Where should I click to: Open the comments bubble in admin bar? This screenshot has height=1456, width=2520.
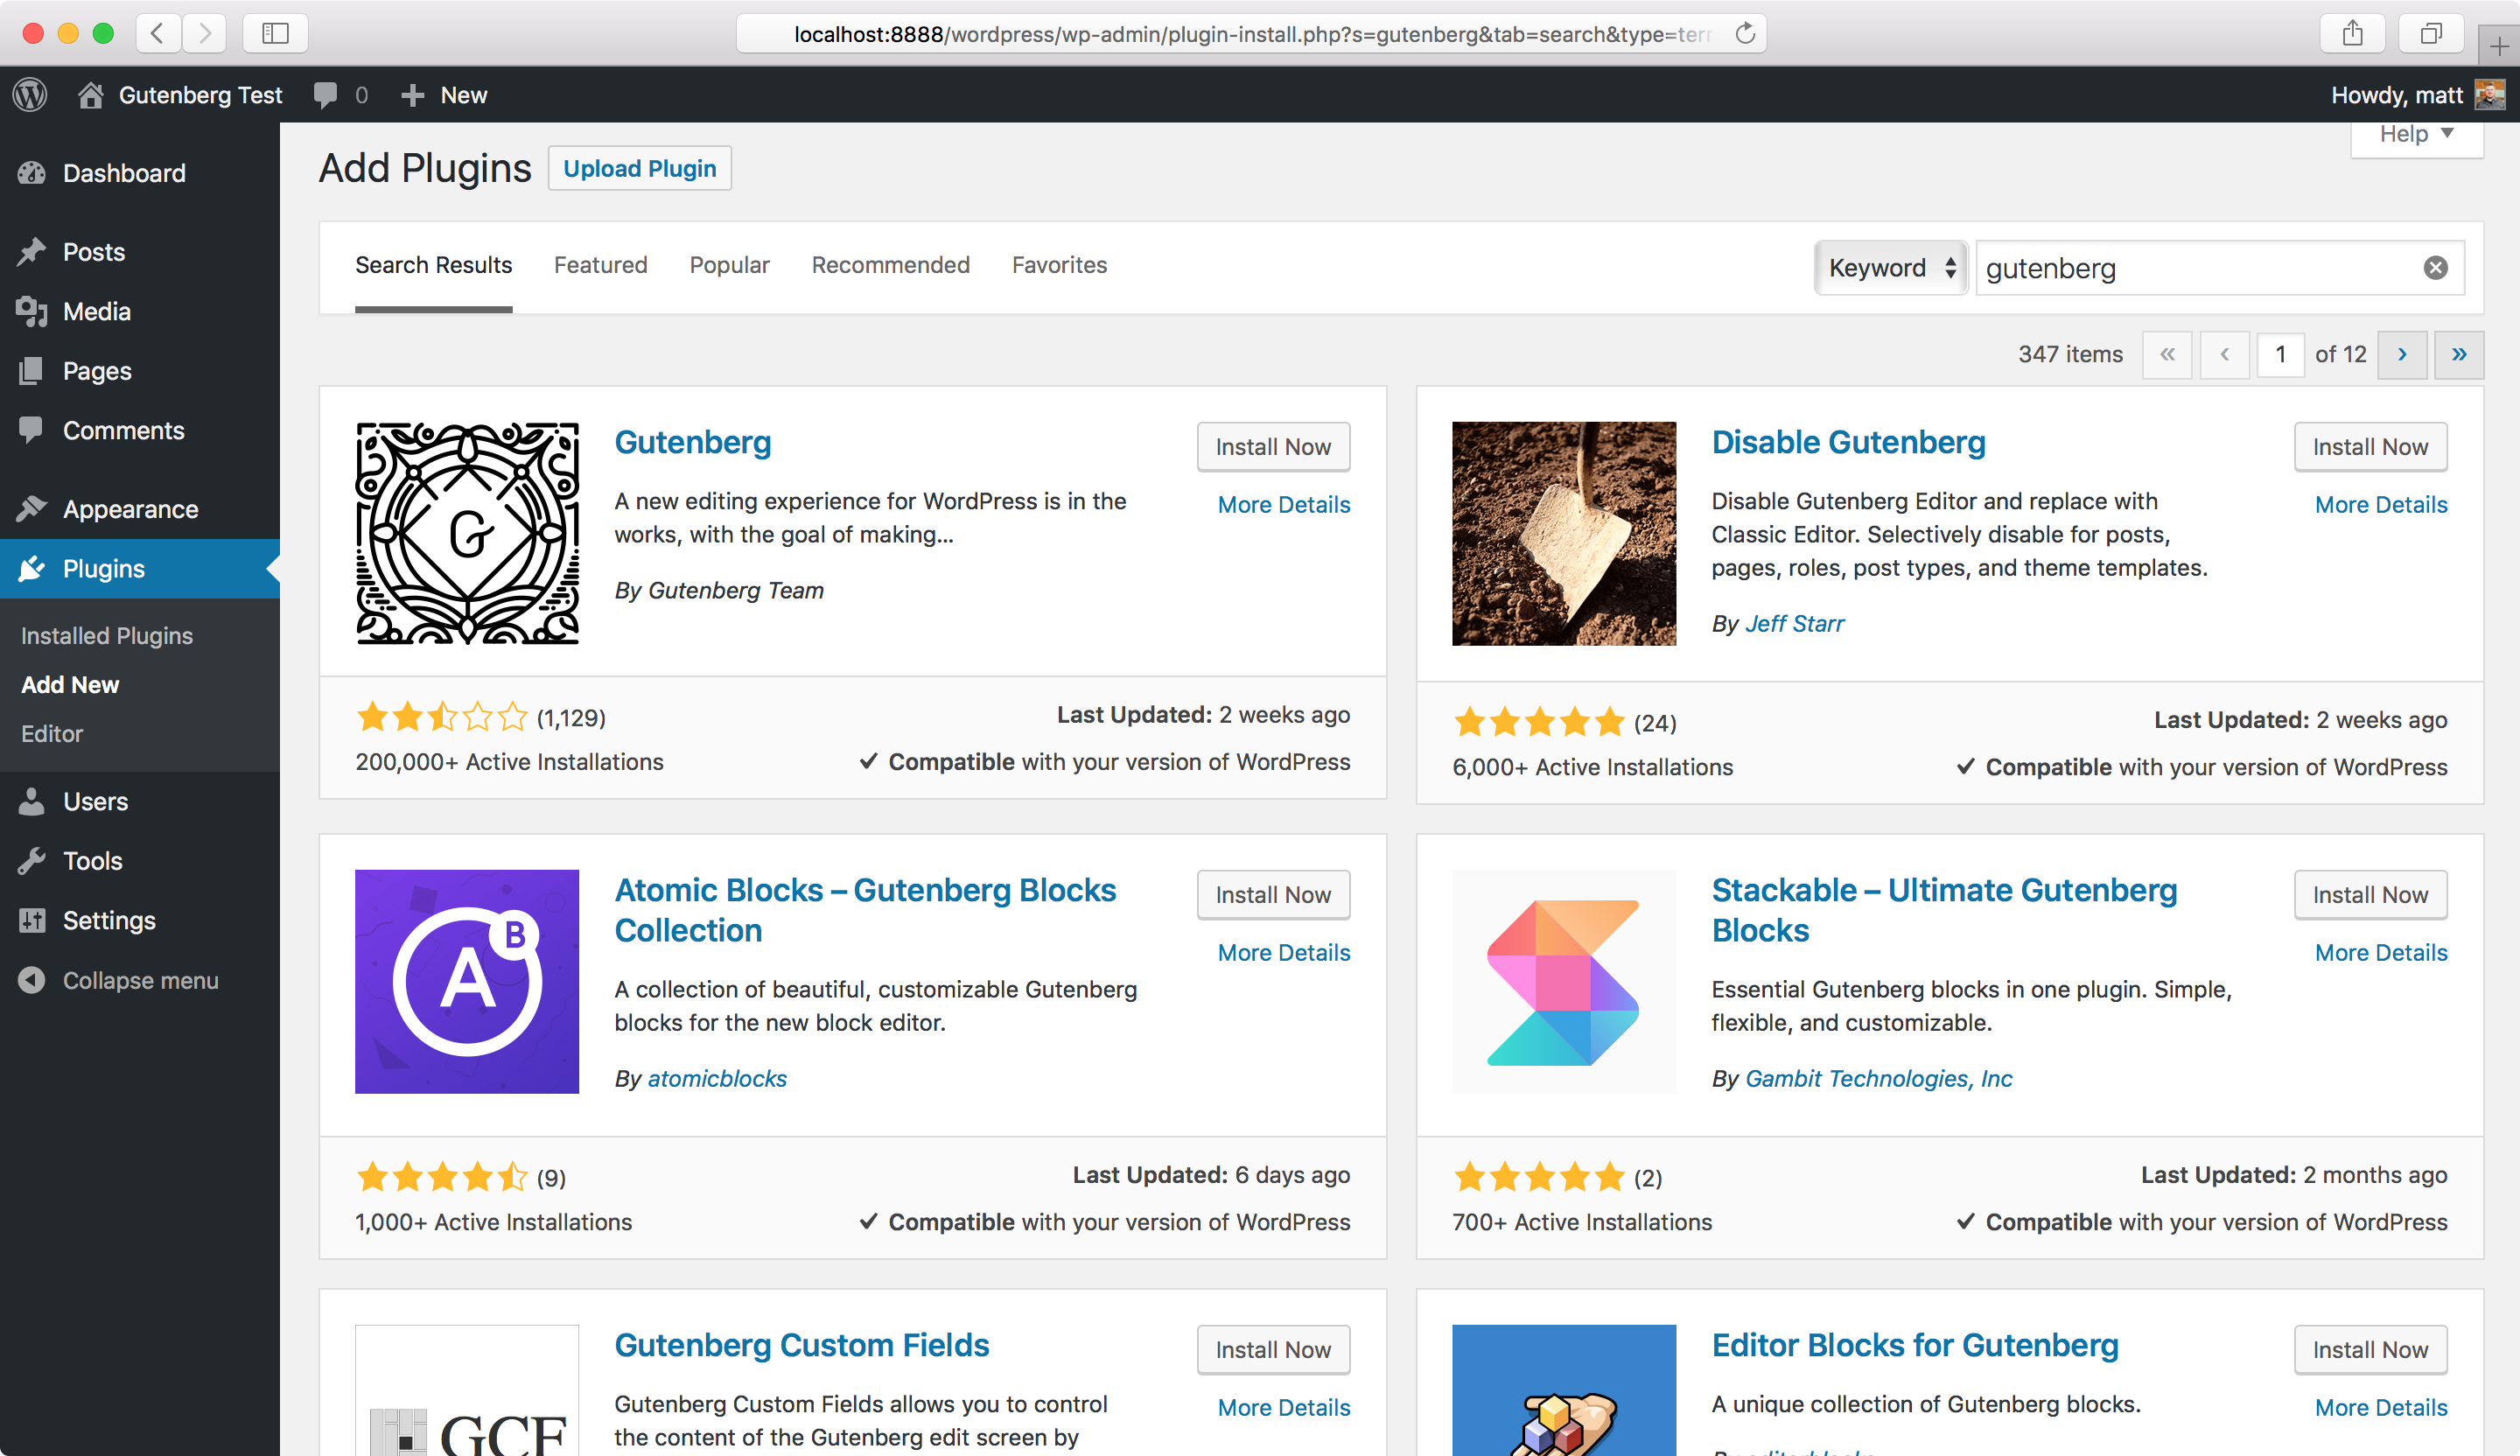325,95
